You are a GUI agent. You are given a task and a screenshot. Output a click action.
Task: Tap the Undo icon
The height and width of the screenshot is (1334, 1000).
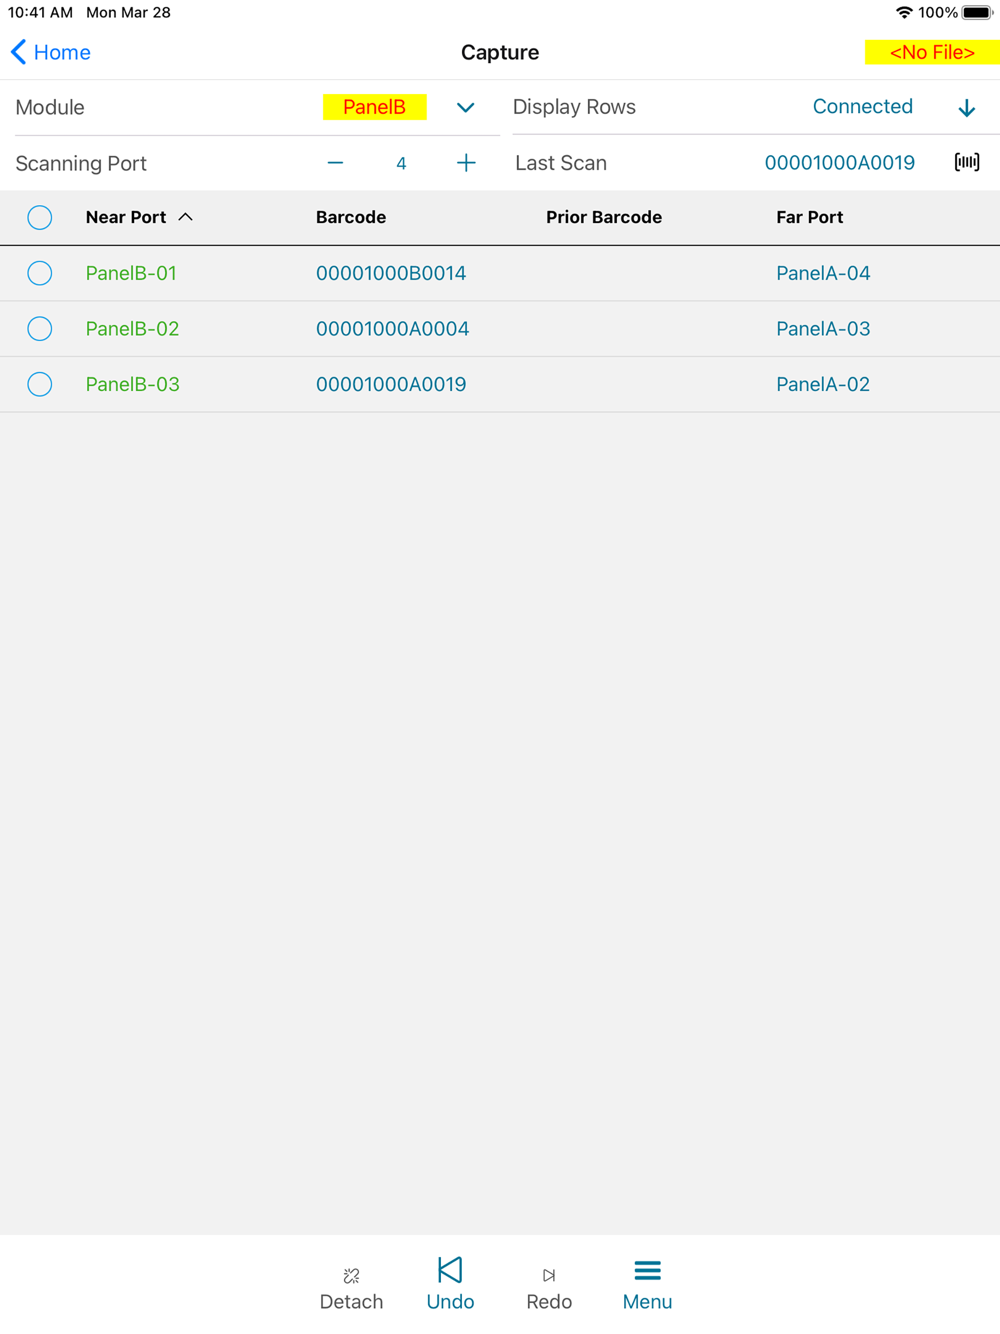click(x=450, y=1270)
